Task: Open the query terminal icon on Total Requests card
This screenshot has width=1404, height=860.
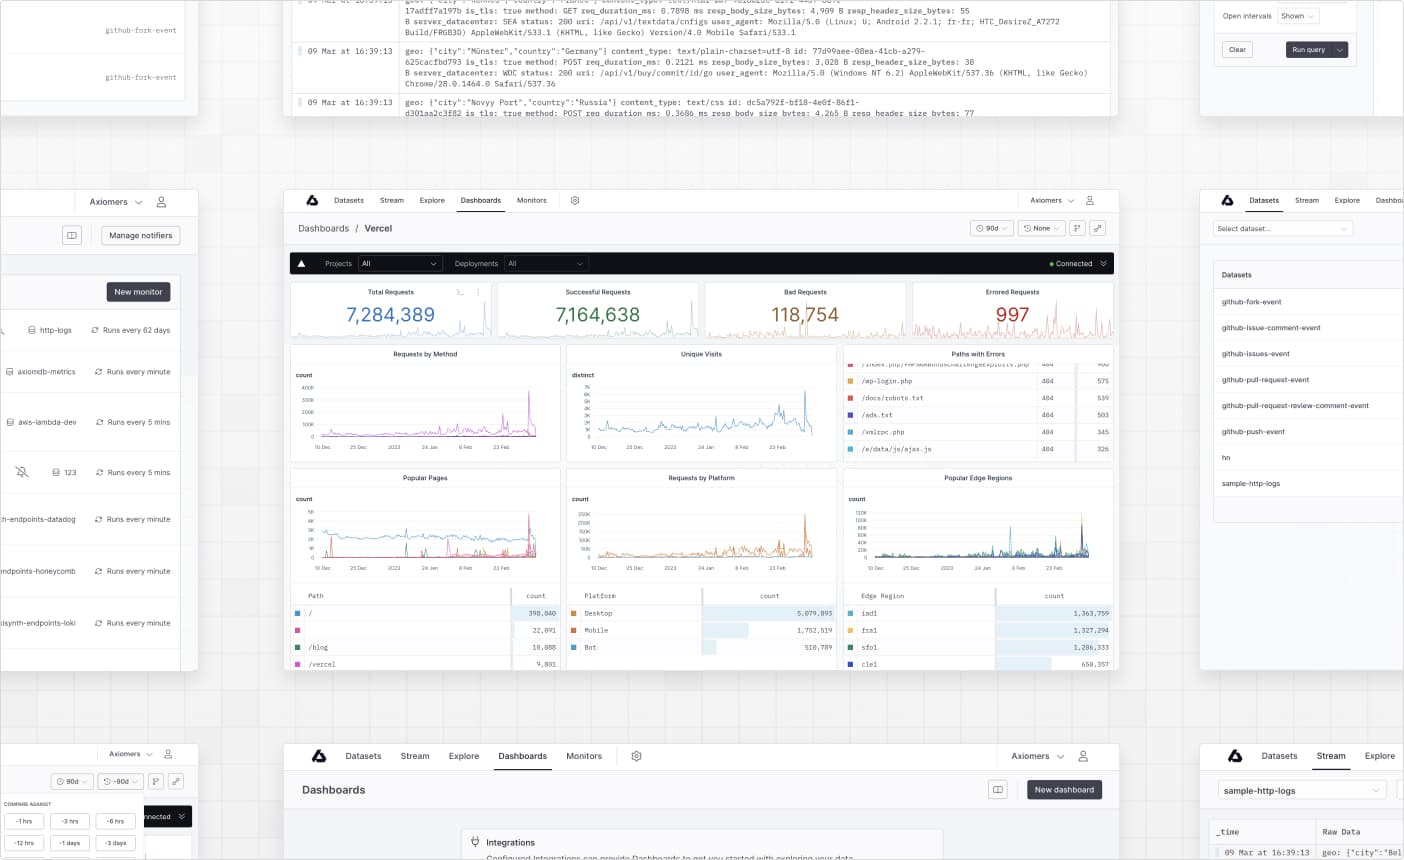Action: click(x=460, y=292)
